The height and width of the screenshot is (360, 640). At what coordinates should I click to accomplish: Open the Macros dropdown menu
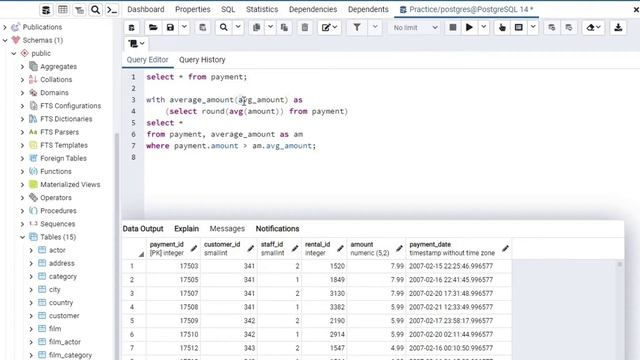coord(136,43)
